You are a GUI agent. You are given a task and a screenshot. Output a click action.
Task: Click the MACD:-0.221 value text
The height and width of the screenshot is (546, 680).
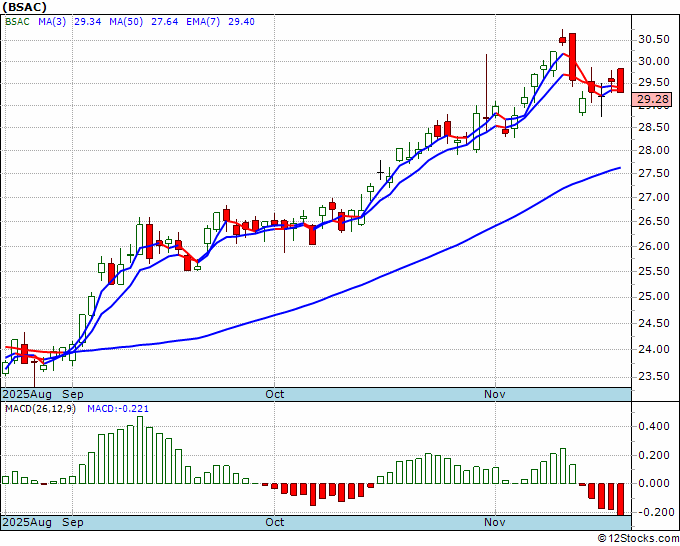118,409
